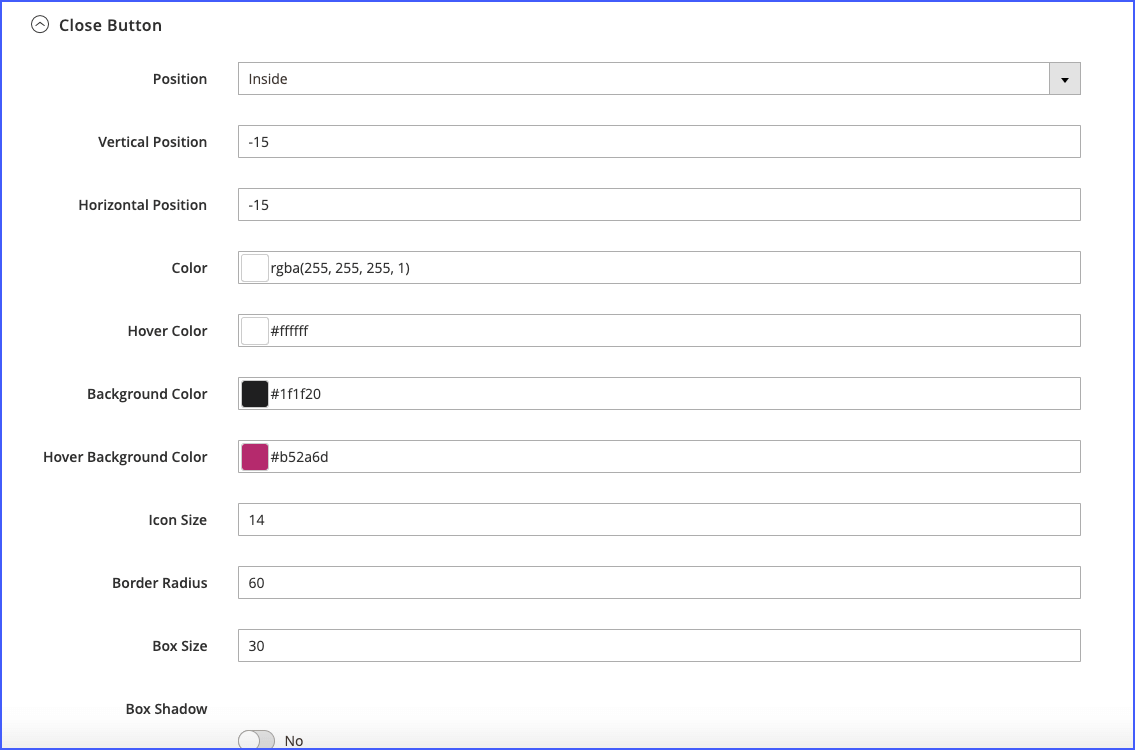
Task: Open the pink Hover Background Color swatch
Action: click(x=255, y=457)
